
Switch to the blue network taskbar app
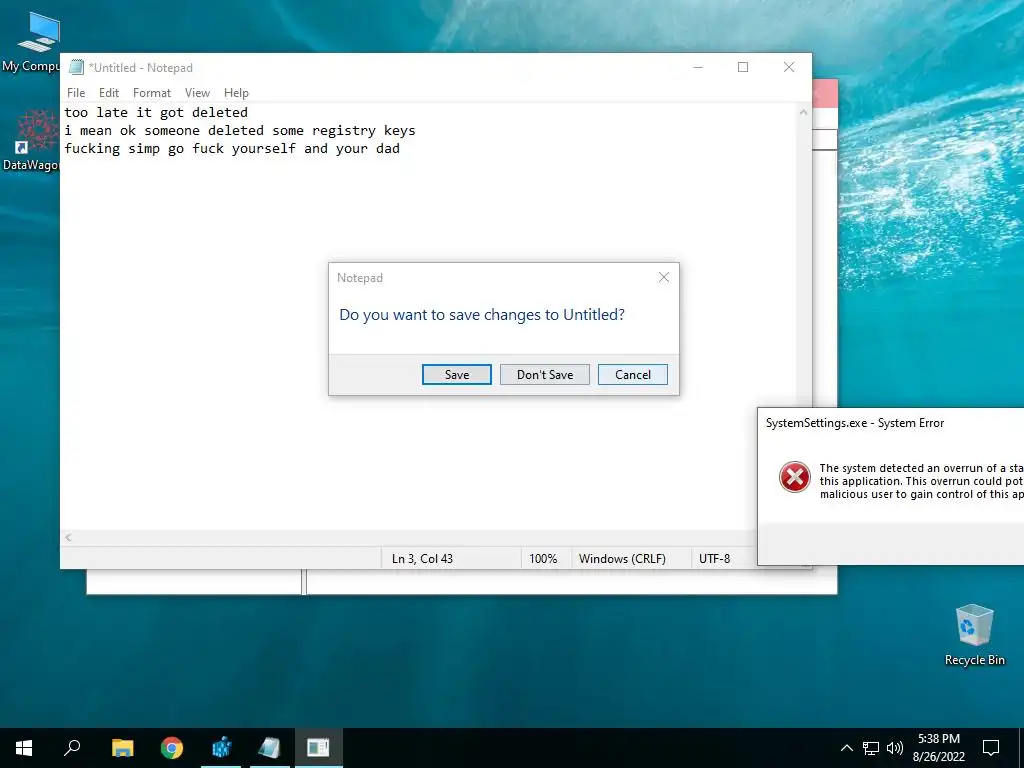pos(221,748)
